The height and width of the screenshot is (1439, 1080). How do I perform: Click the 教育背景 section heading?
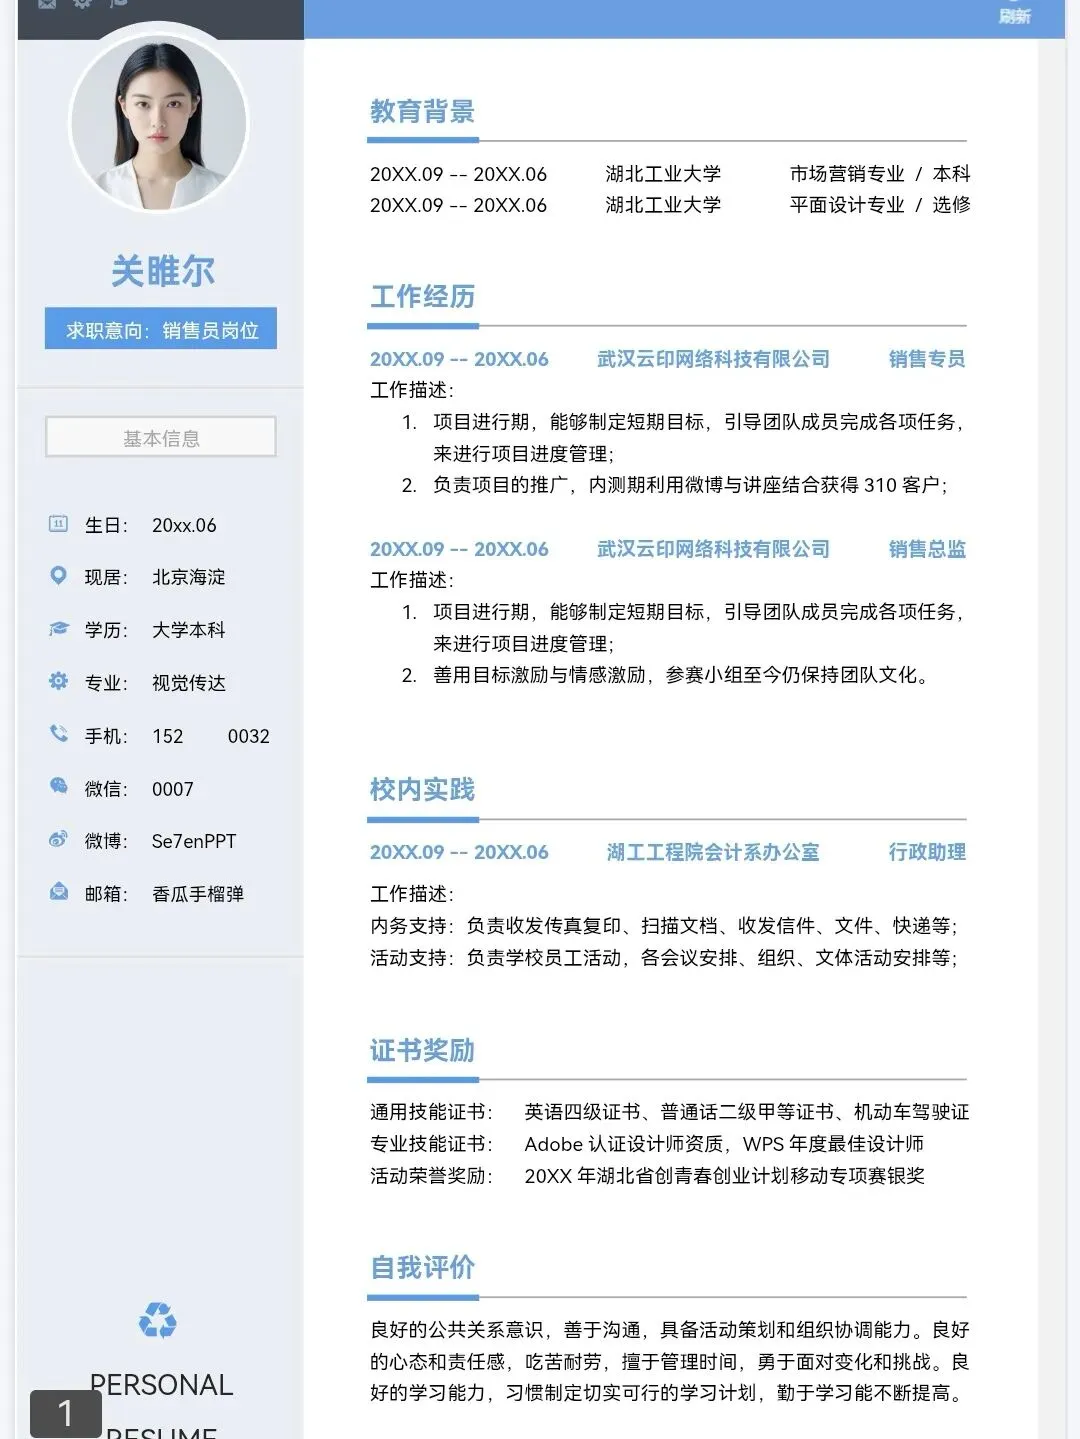pos(422,111)
